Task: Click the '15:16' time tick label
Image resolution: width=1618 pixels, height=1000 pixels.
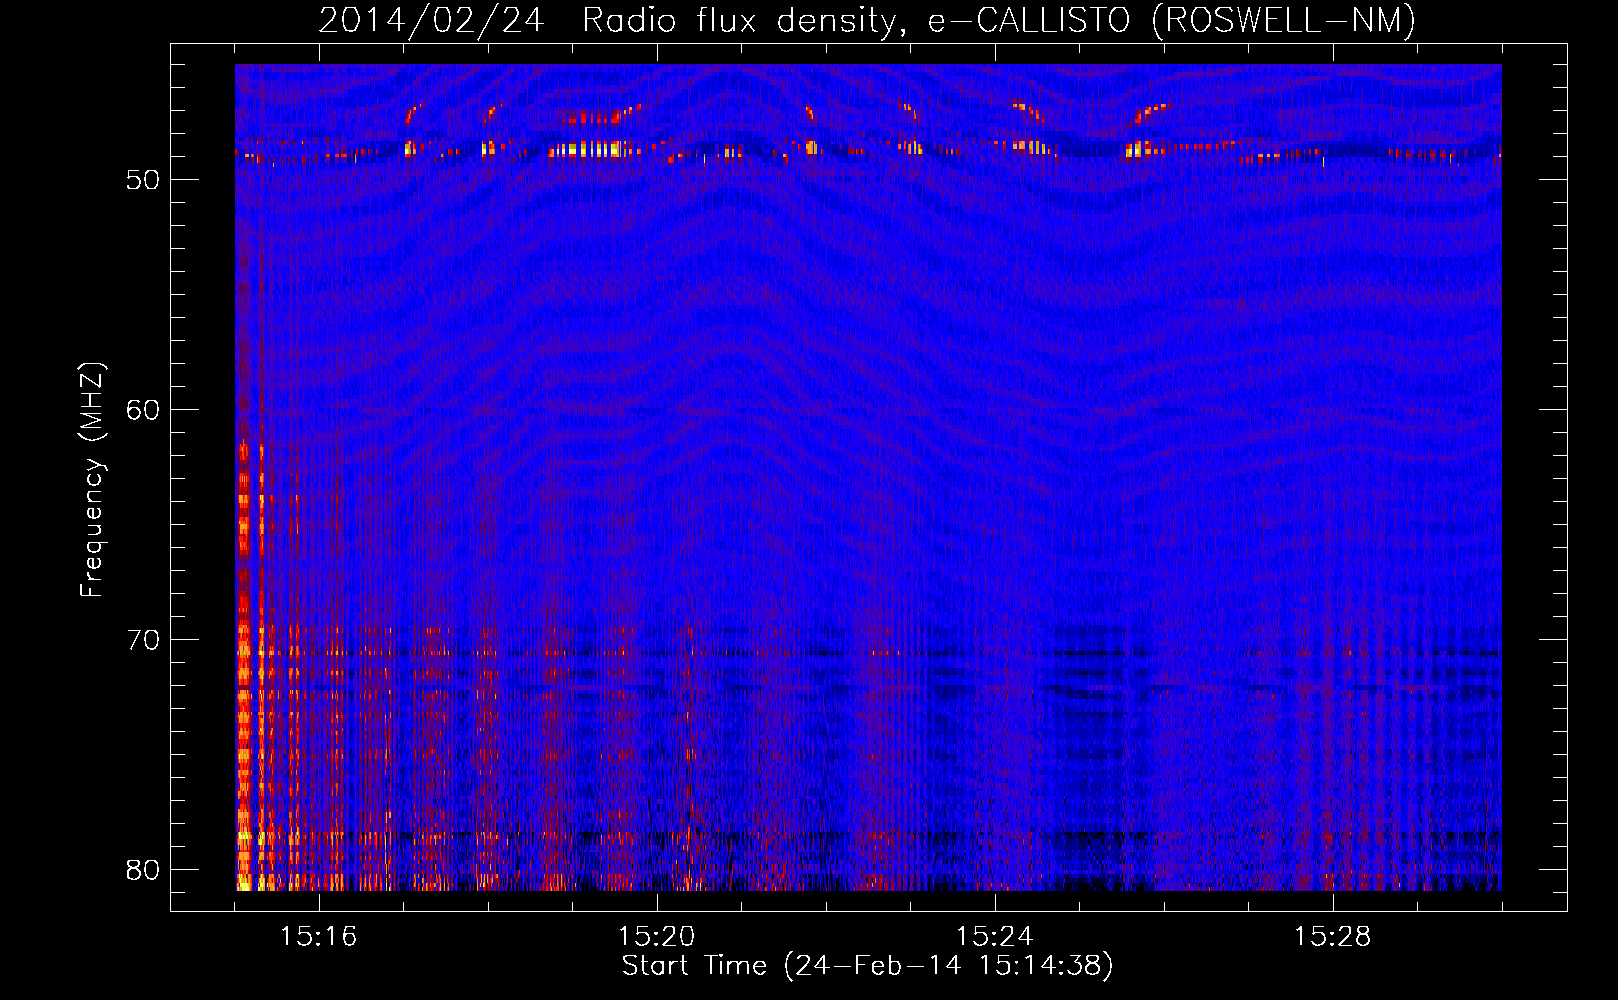Action: 319,937
